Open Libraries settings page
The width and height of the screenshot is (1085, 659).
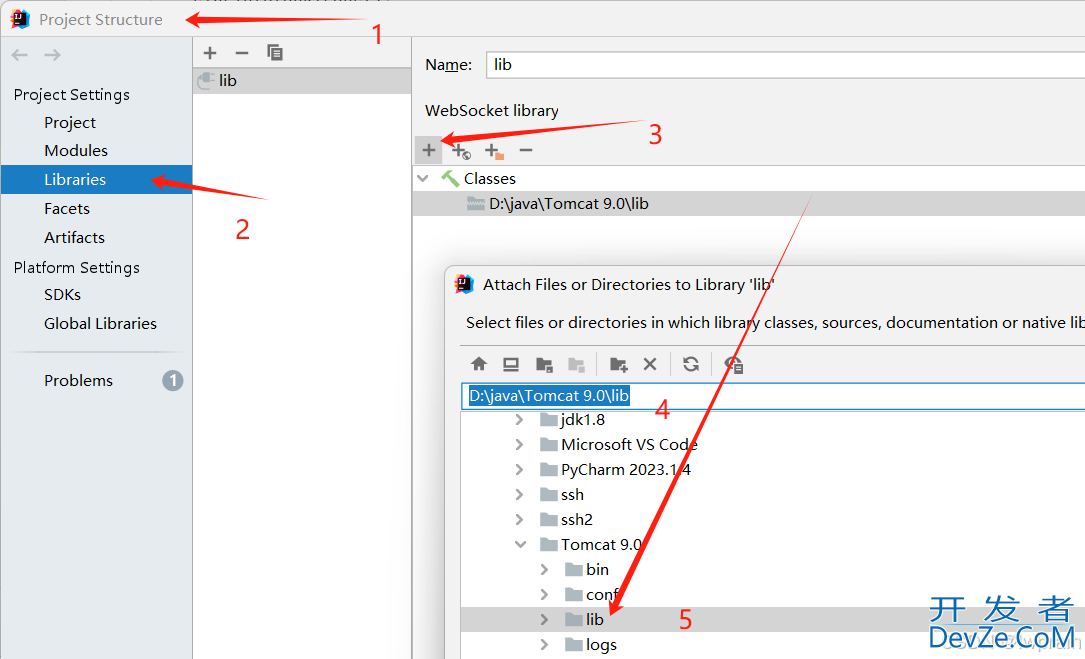coord(96,179)
